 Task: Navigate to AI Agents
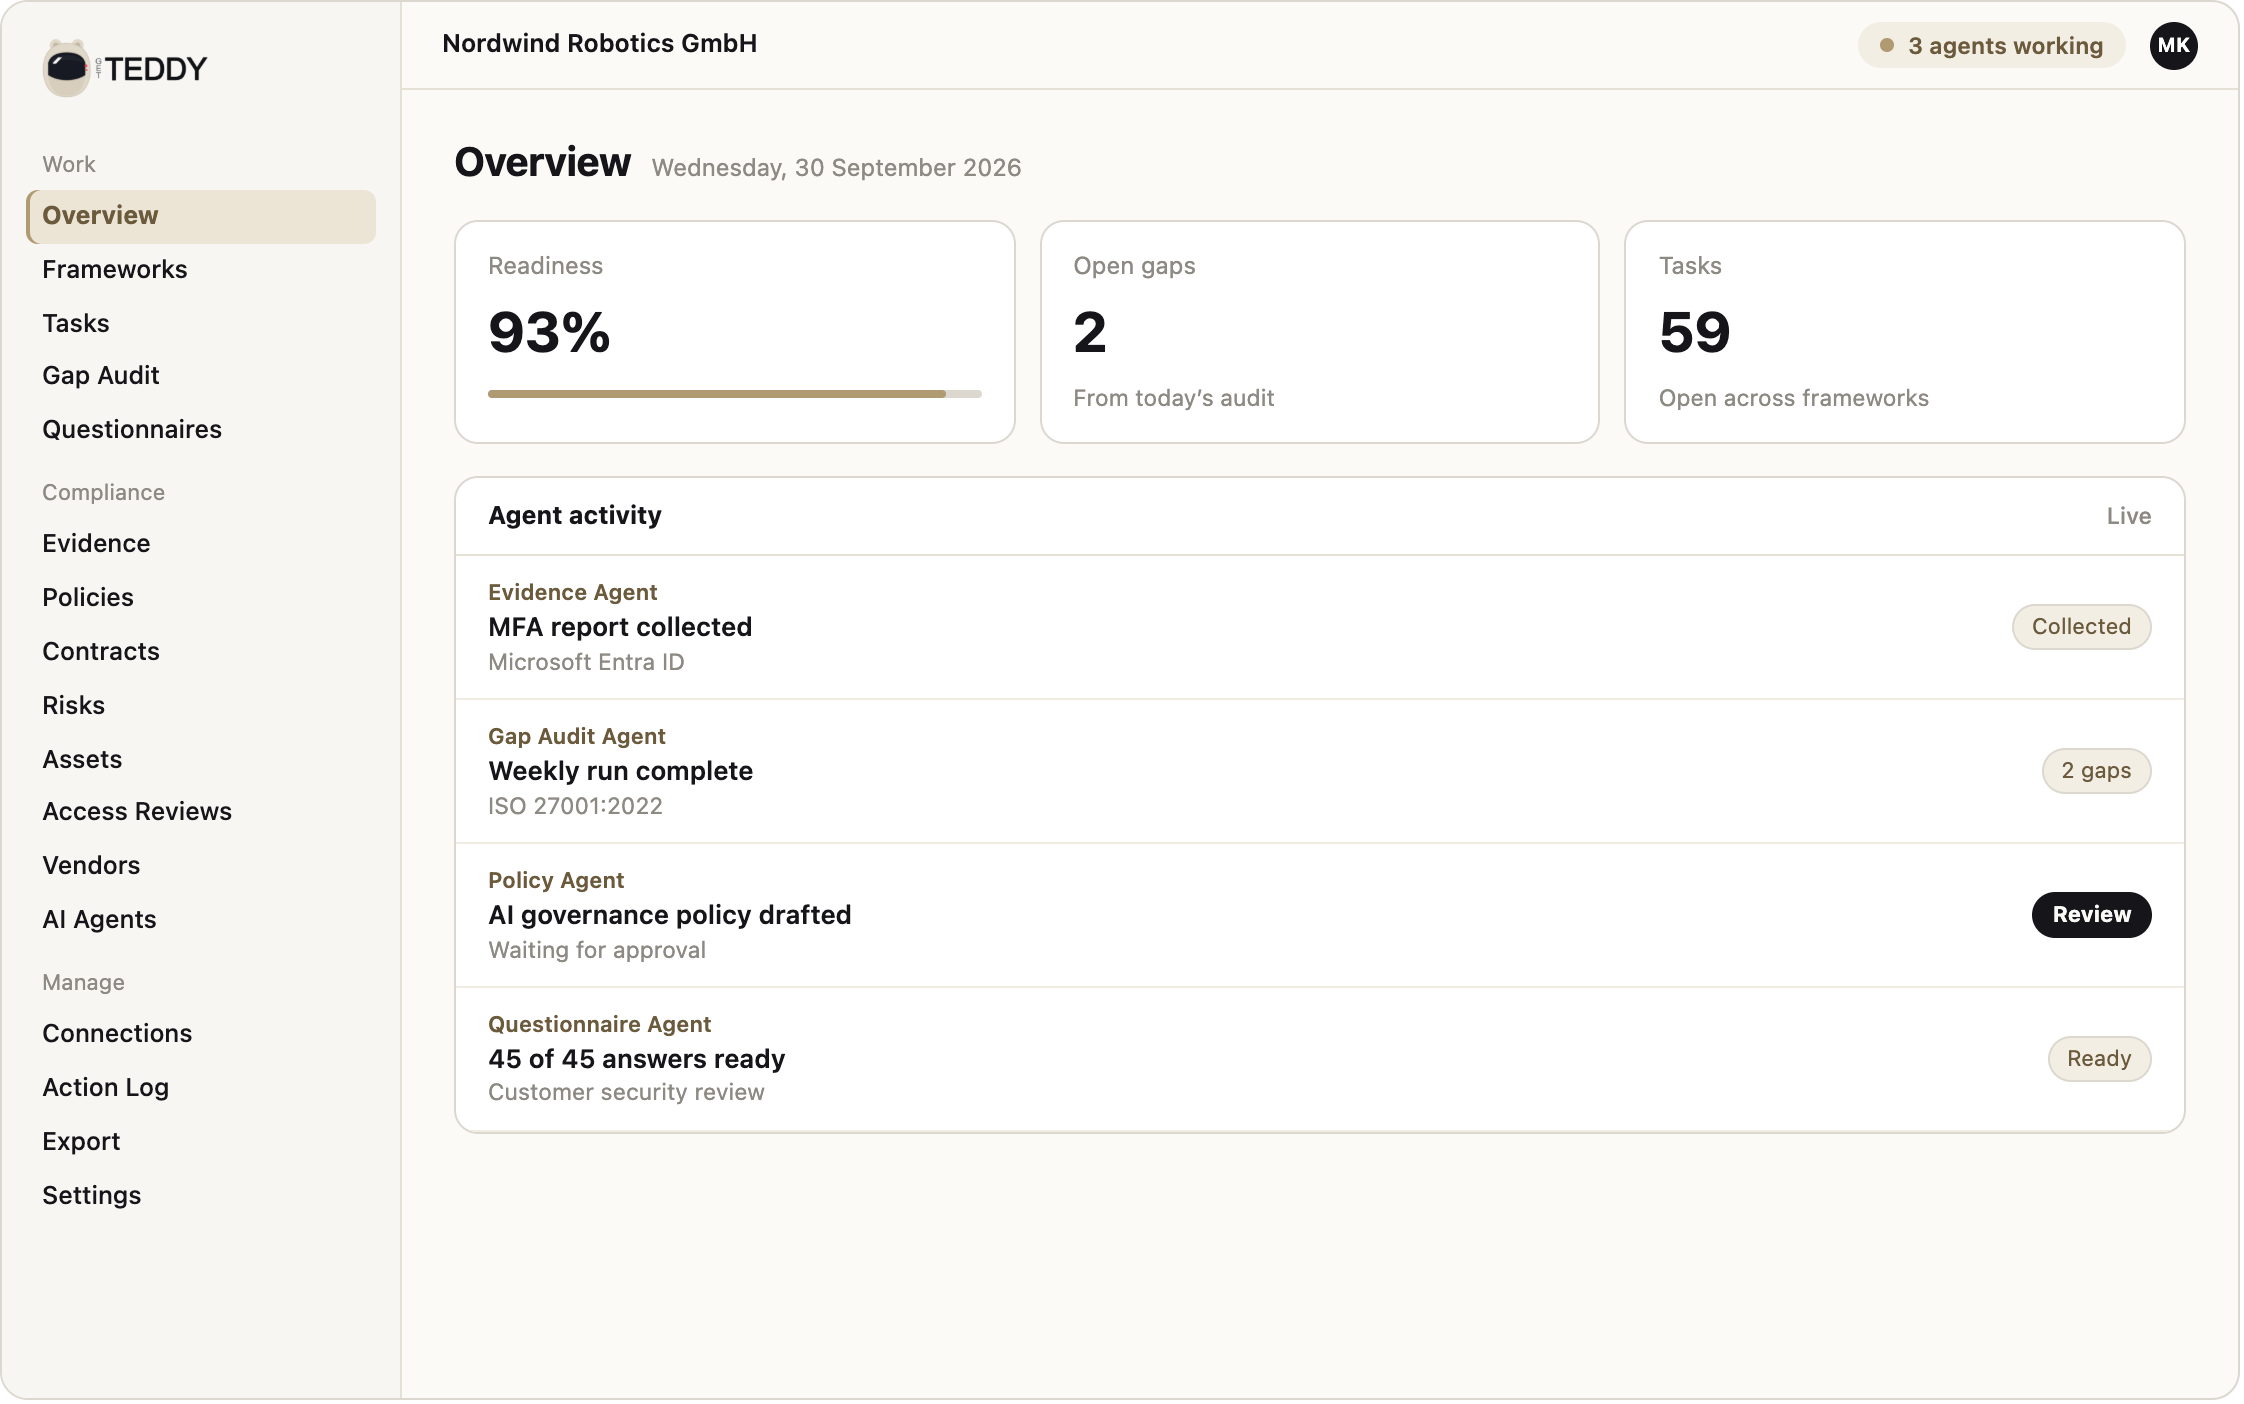coord(99,919)
